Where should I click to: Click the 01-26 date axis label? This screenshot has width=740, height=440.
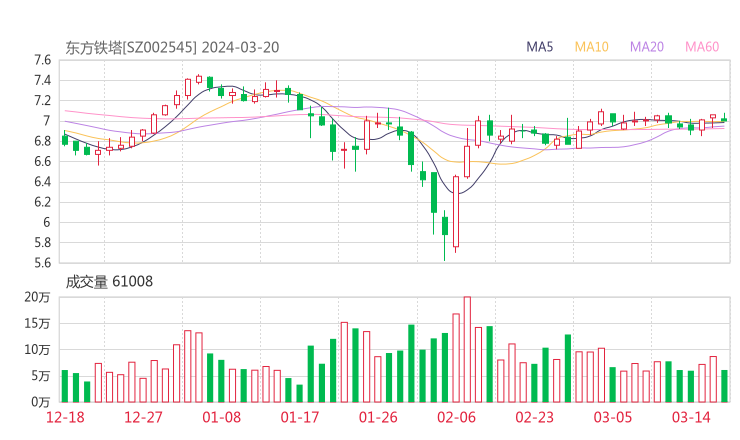[378, 417]
